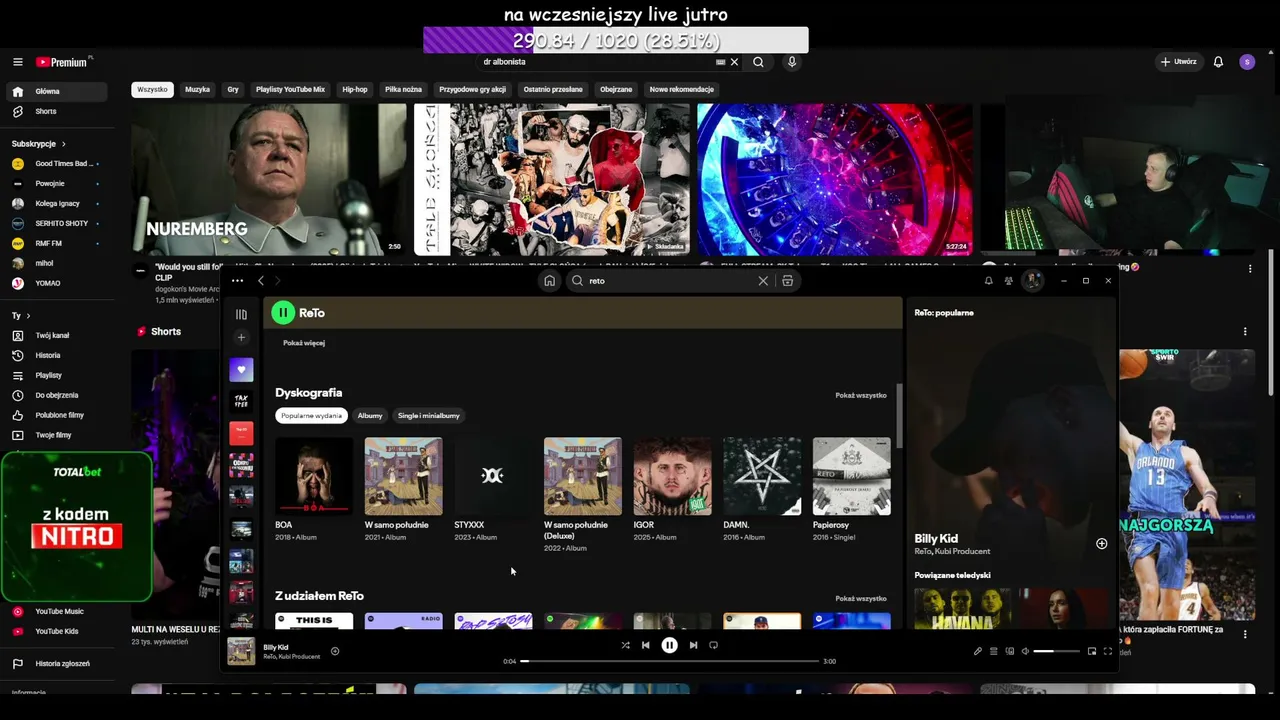1280x720 pixels.
Task: Open the Nuremberg video thumbnail on YouTube
Action: [269, 180]
